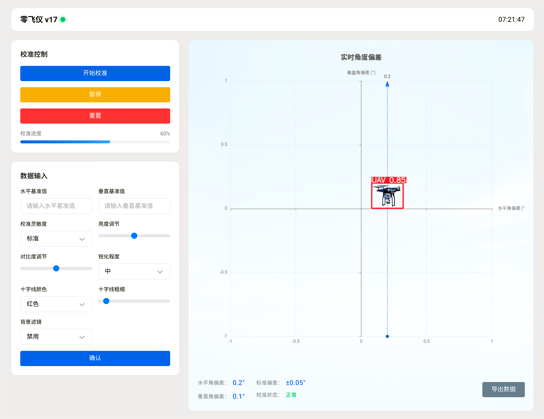The height and width of the screenshot is (419, 544).
Task: Click the 亮度调节 slider handle
Action: point(134,236)
